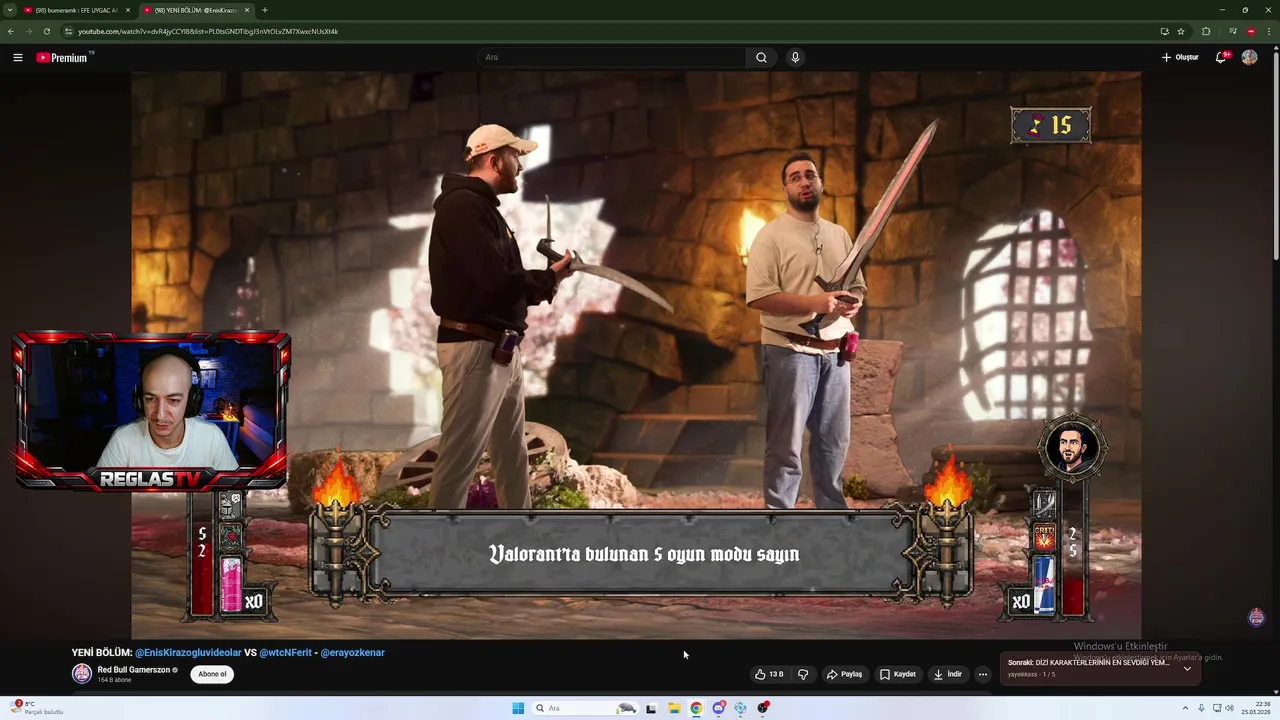The image size is (1280, 720).
Task: Close the 'bumeramk : EFE UYGAC' tab
Action: pos(127,10)
